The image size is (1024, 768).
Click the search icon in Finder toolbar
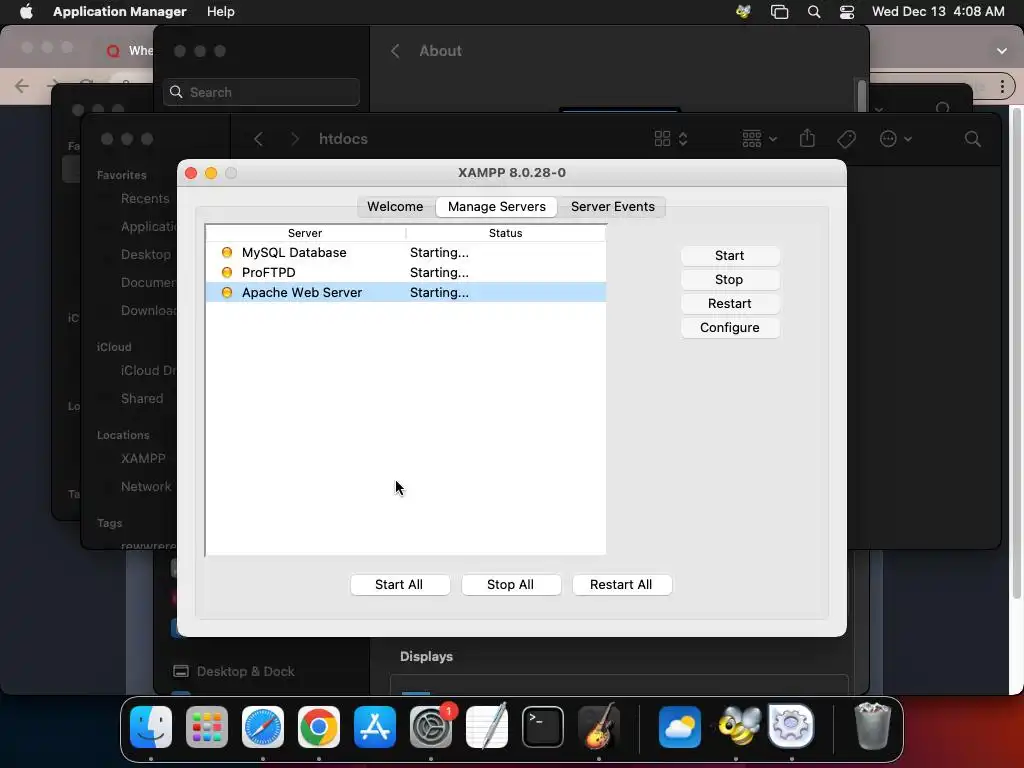coord(972,139)
